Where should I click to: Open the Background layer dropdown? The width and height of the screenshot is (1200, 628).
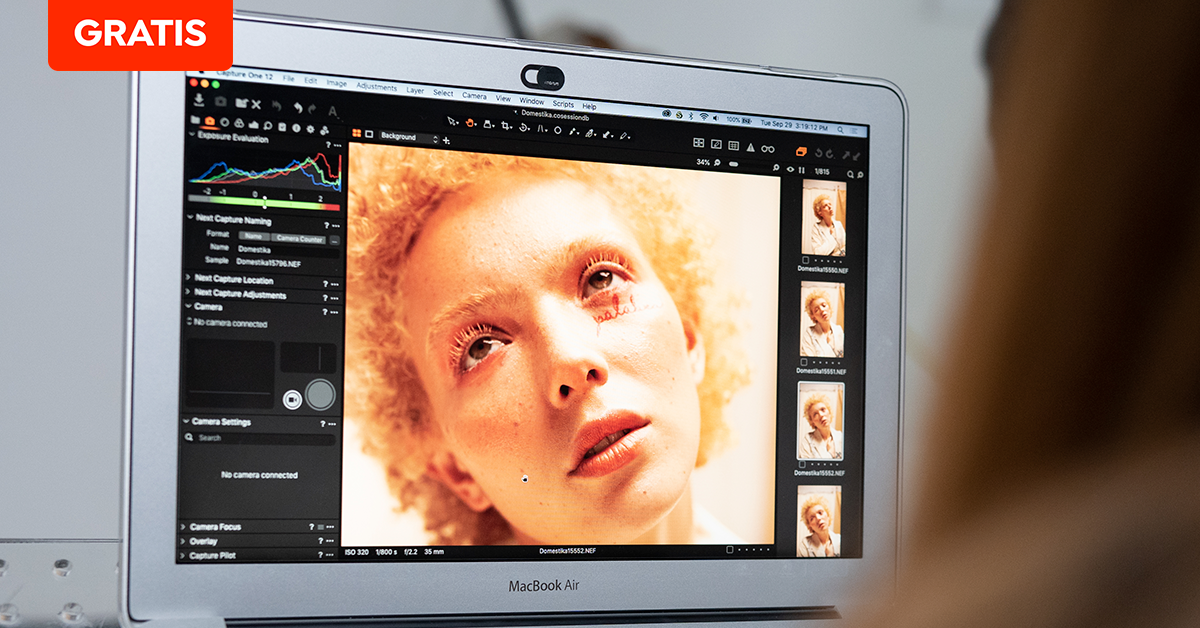[410, 137]
